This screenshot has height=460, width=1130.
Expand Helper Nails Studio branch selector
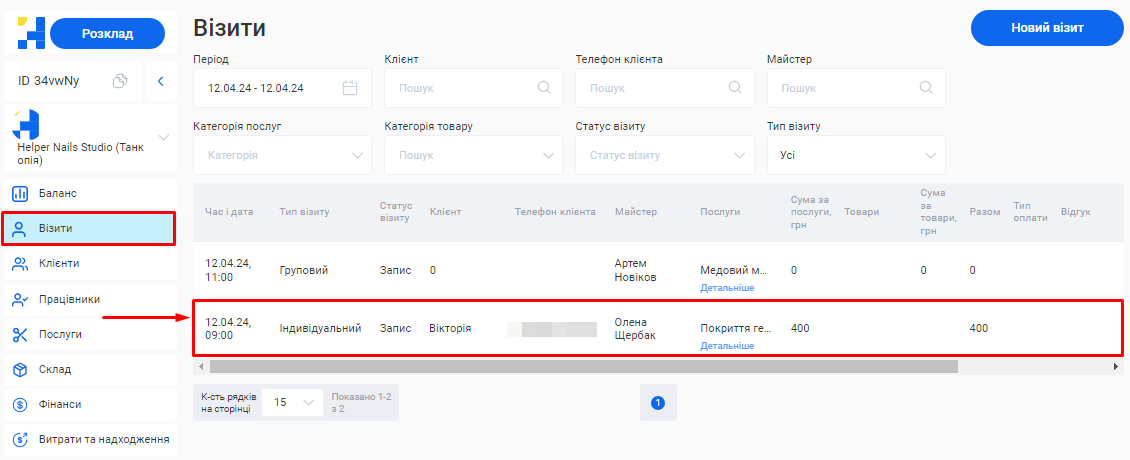pos(164,137)
